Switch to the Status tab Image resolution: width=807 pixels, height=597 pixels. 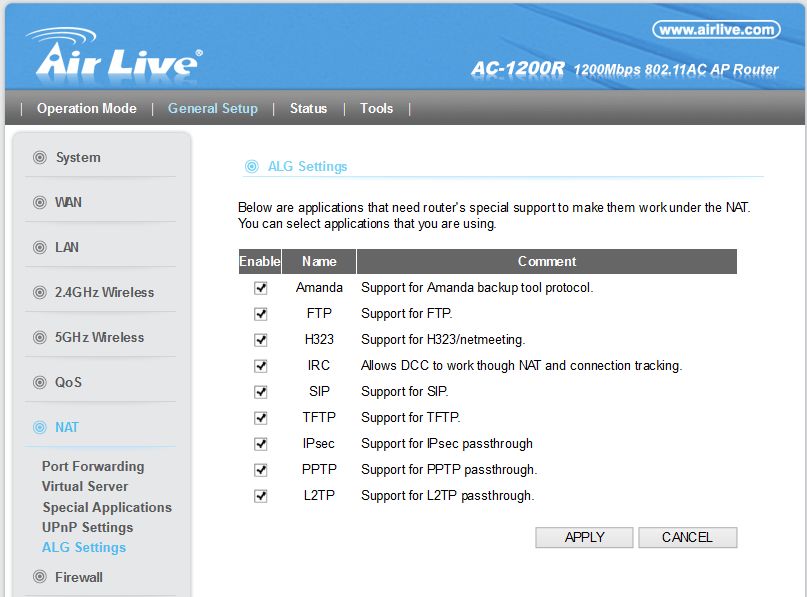click(x=308, y=109)
